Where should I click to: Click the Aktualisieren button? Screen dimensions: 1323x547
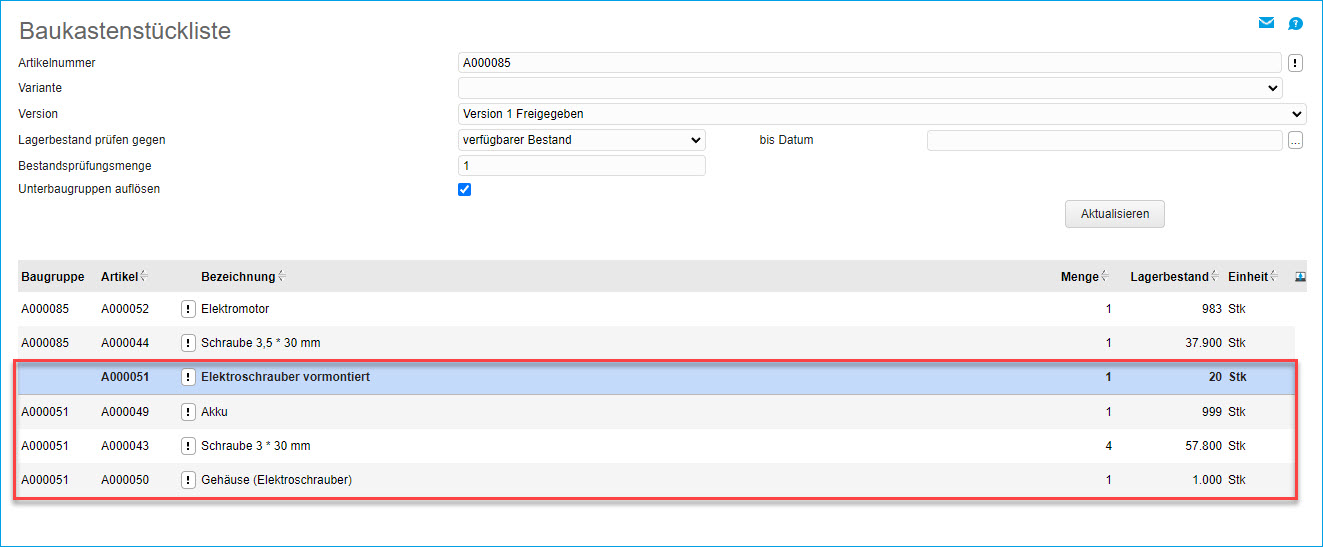(x=1114, y=214)
